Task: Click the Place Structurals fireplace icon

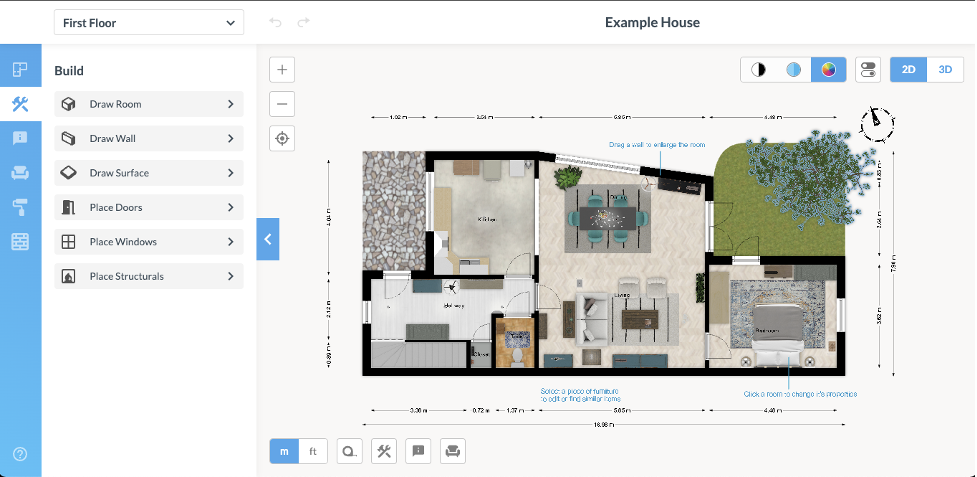Action: tap(69, 276)
